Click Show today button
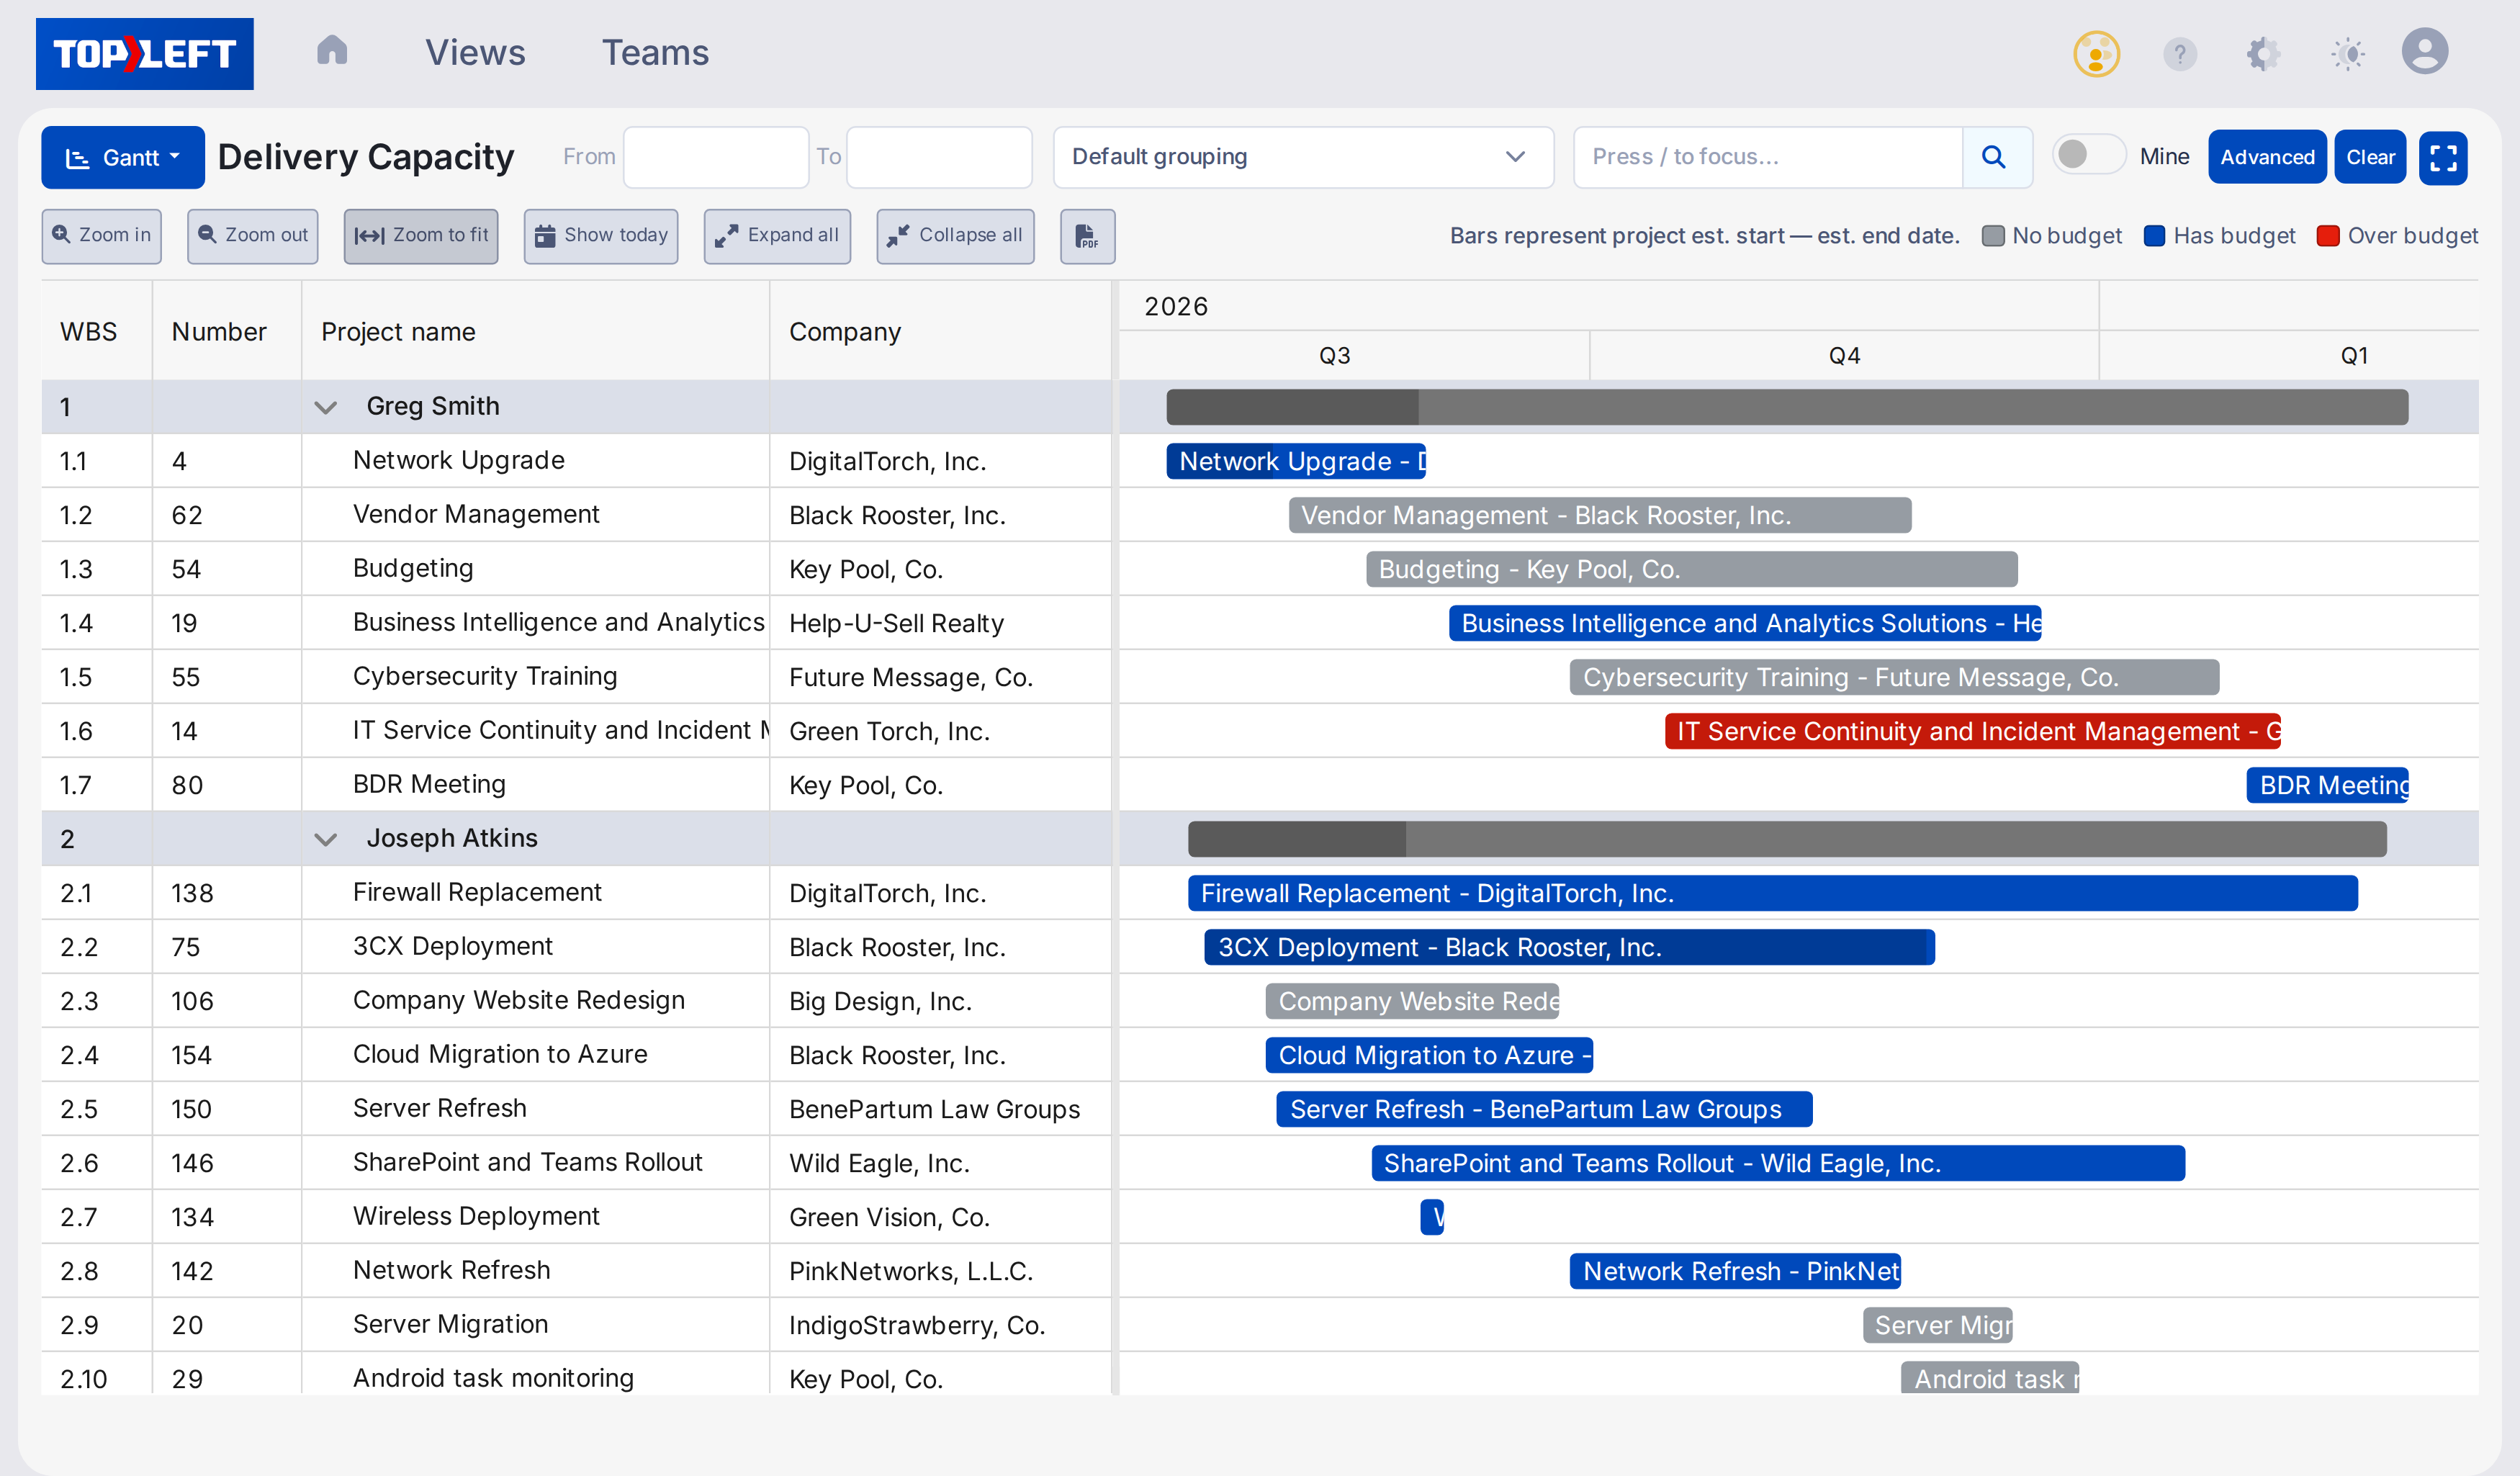Image resolution: width=2520 pixels, height=1476 pixels. [601, 236]
